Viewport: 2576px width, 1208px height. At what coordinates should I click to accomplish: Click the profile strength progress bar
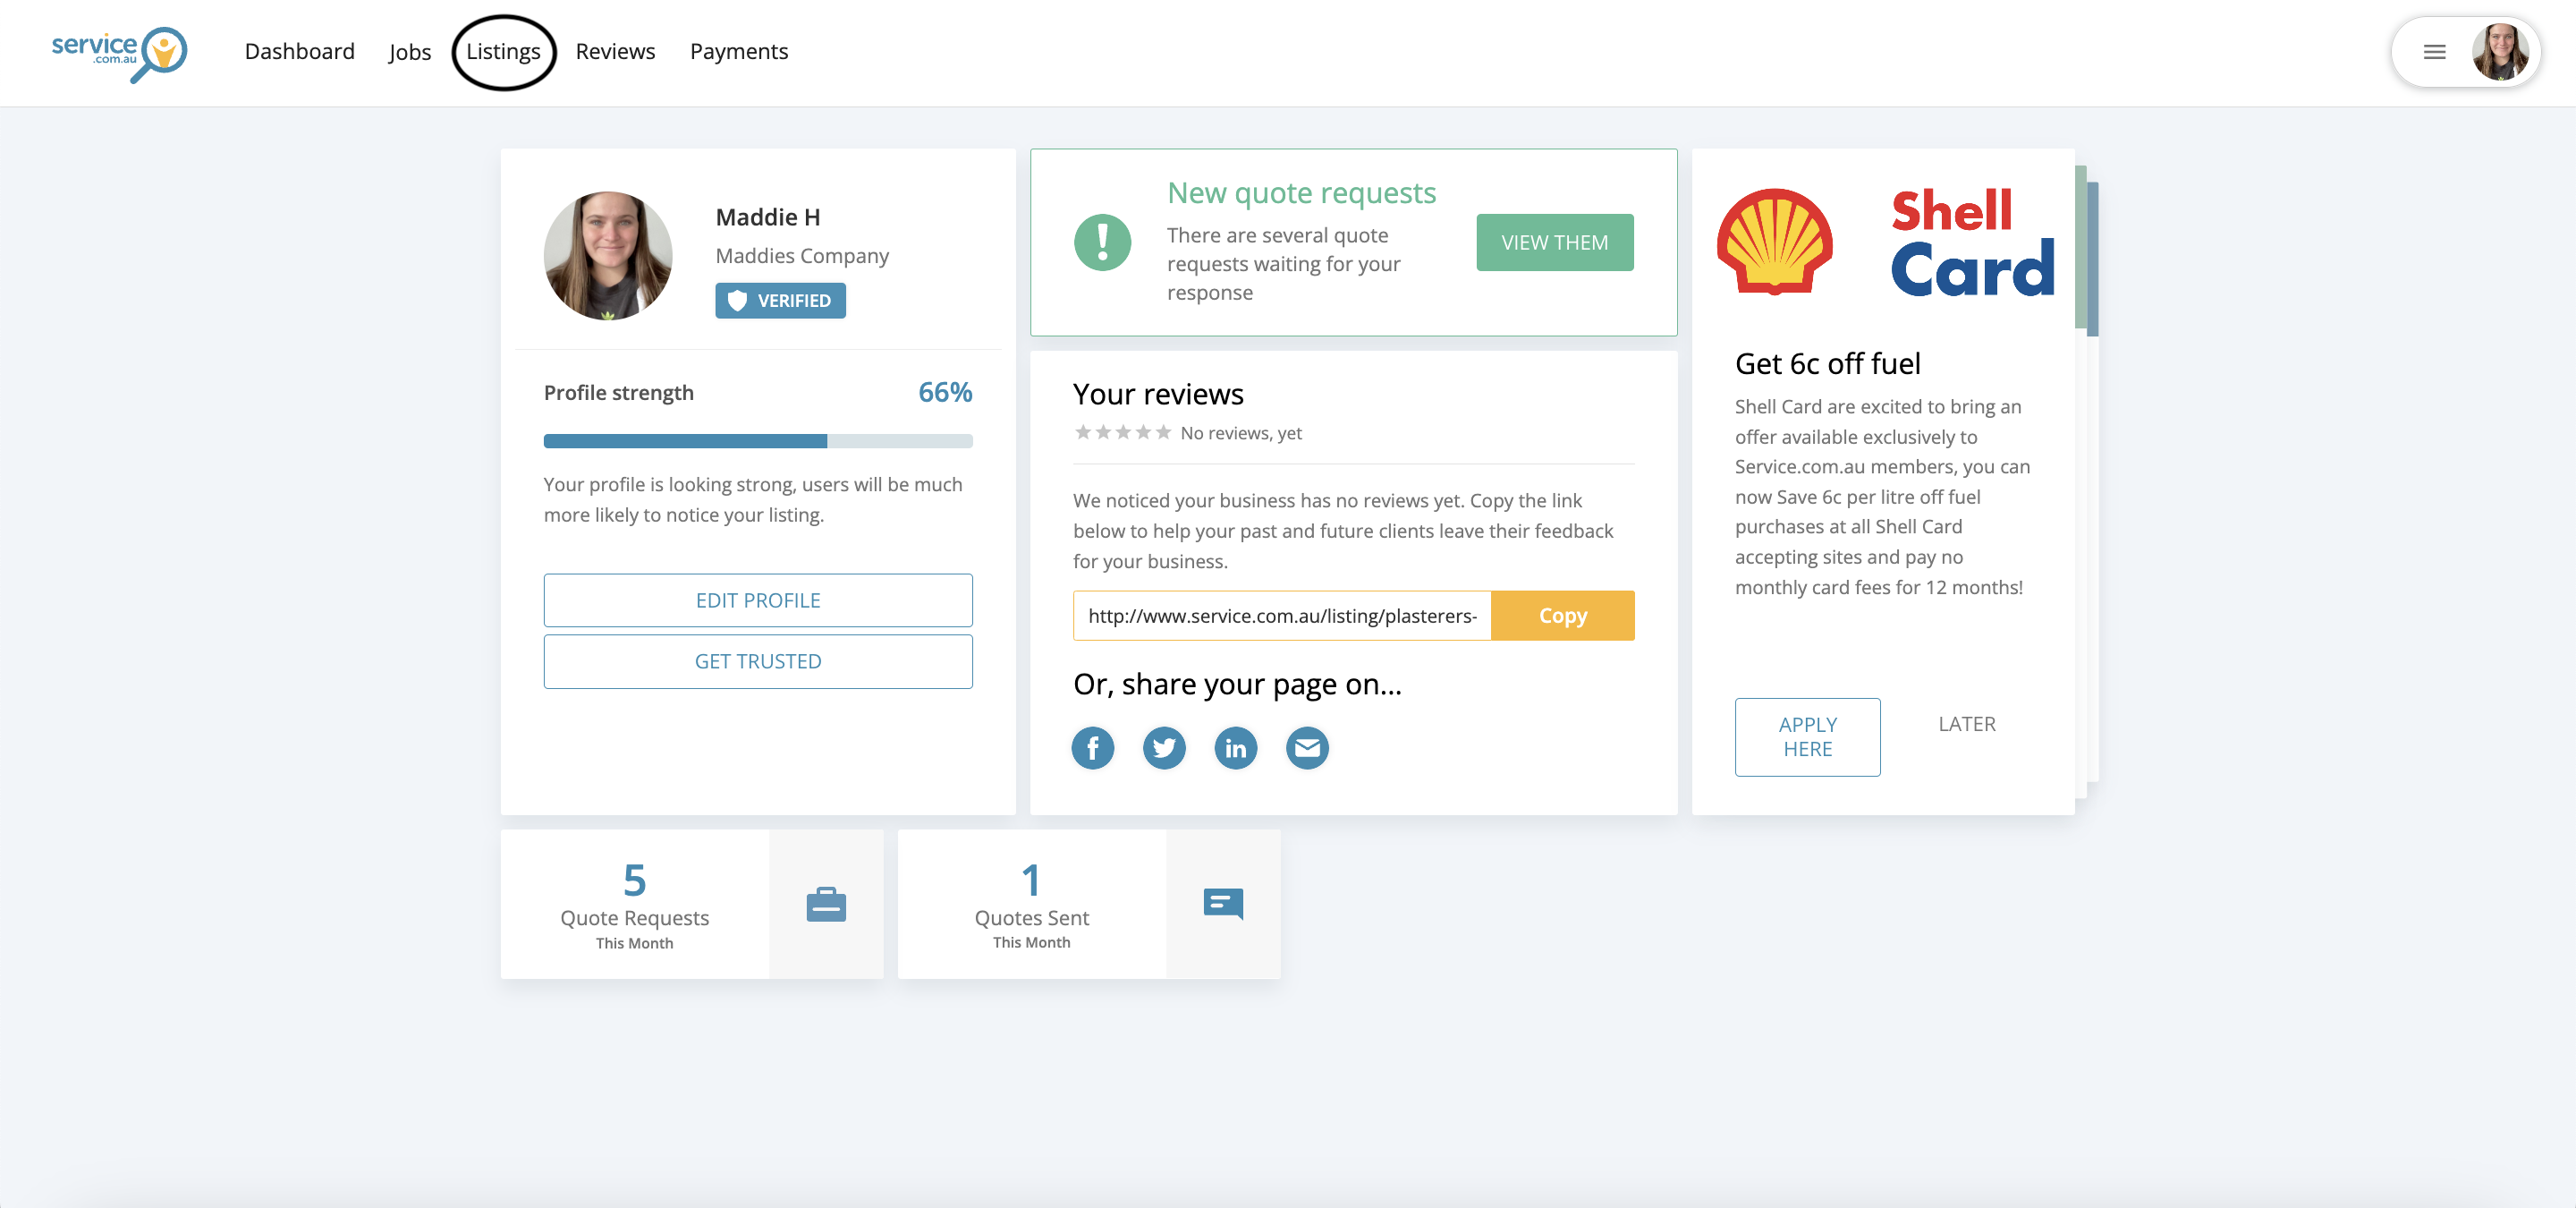point(757,441)
